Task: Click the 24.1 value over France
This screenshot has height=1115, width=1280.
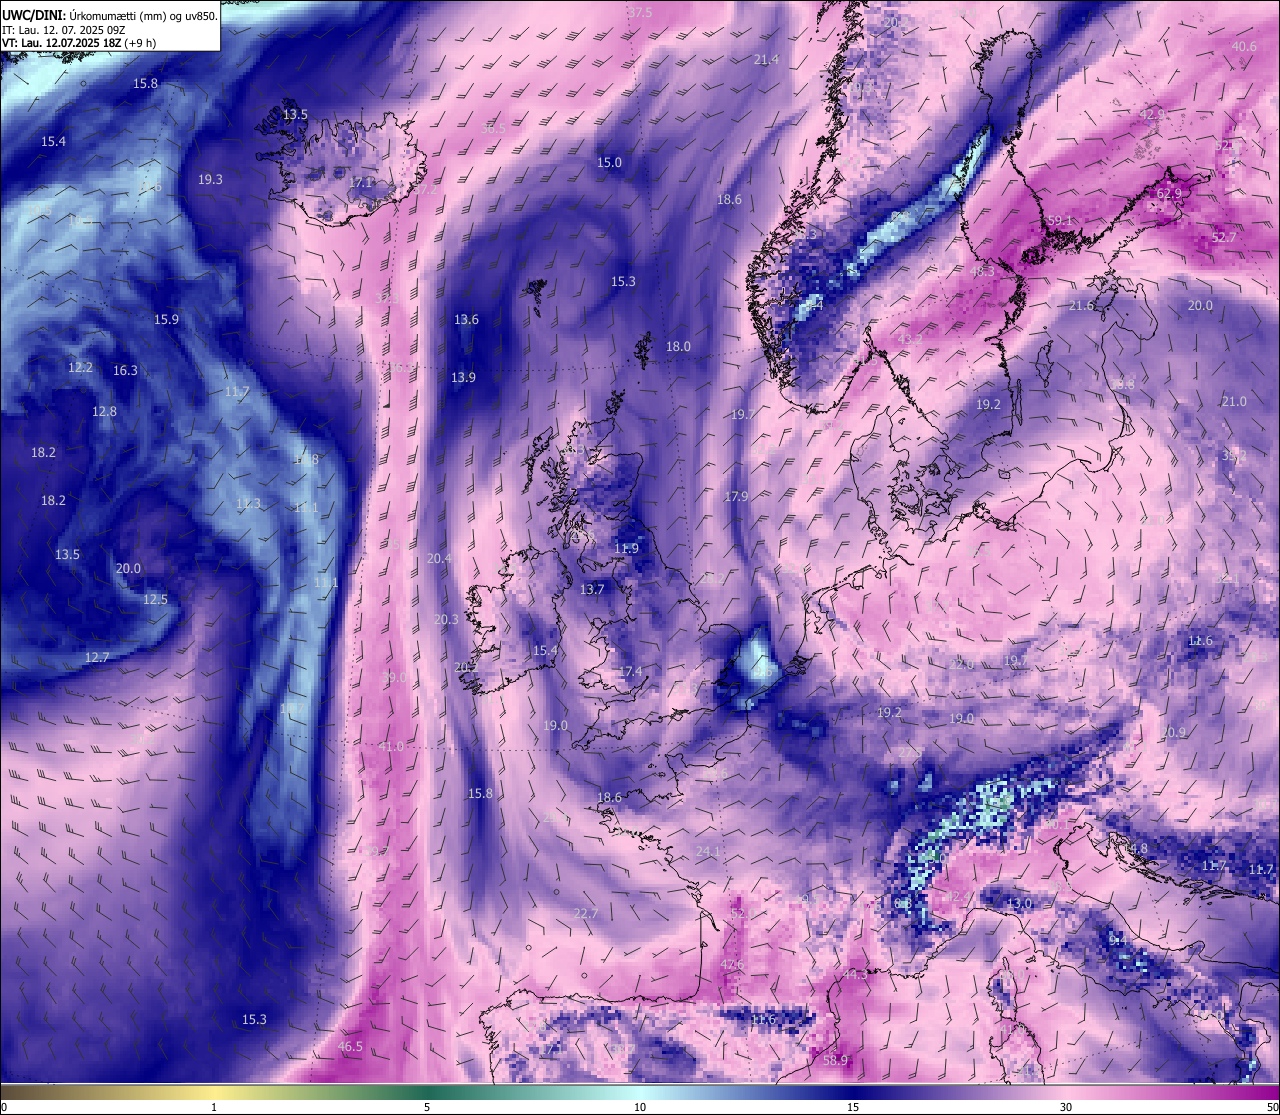Action: click(708, 852)
